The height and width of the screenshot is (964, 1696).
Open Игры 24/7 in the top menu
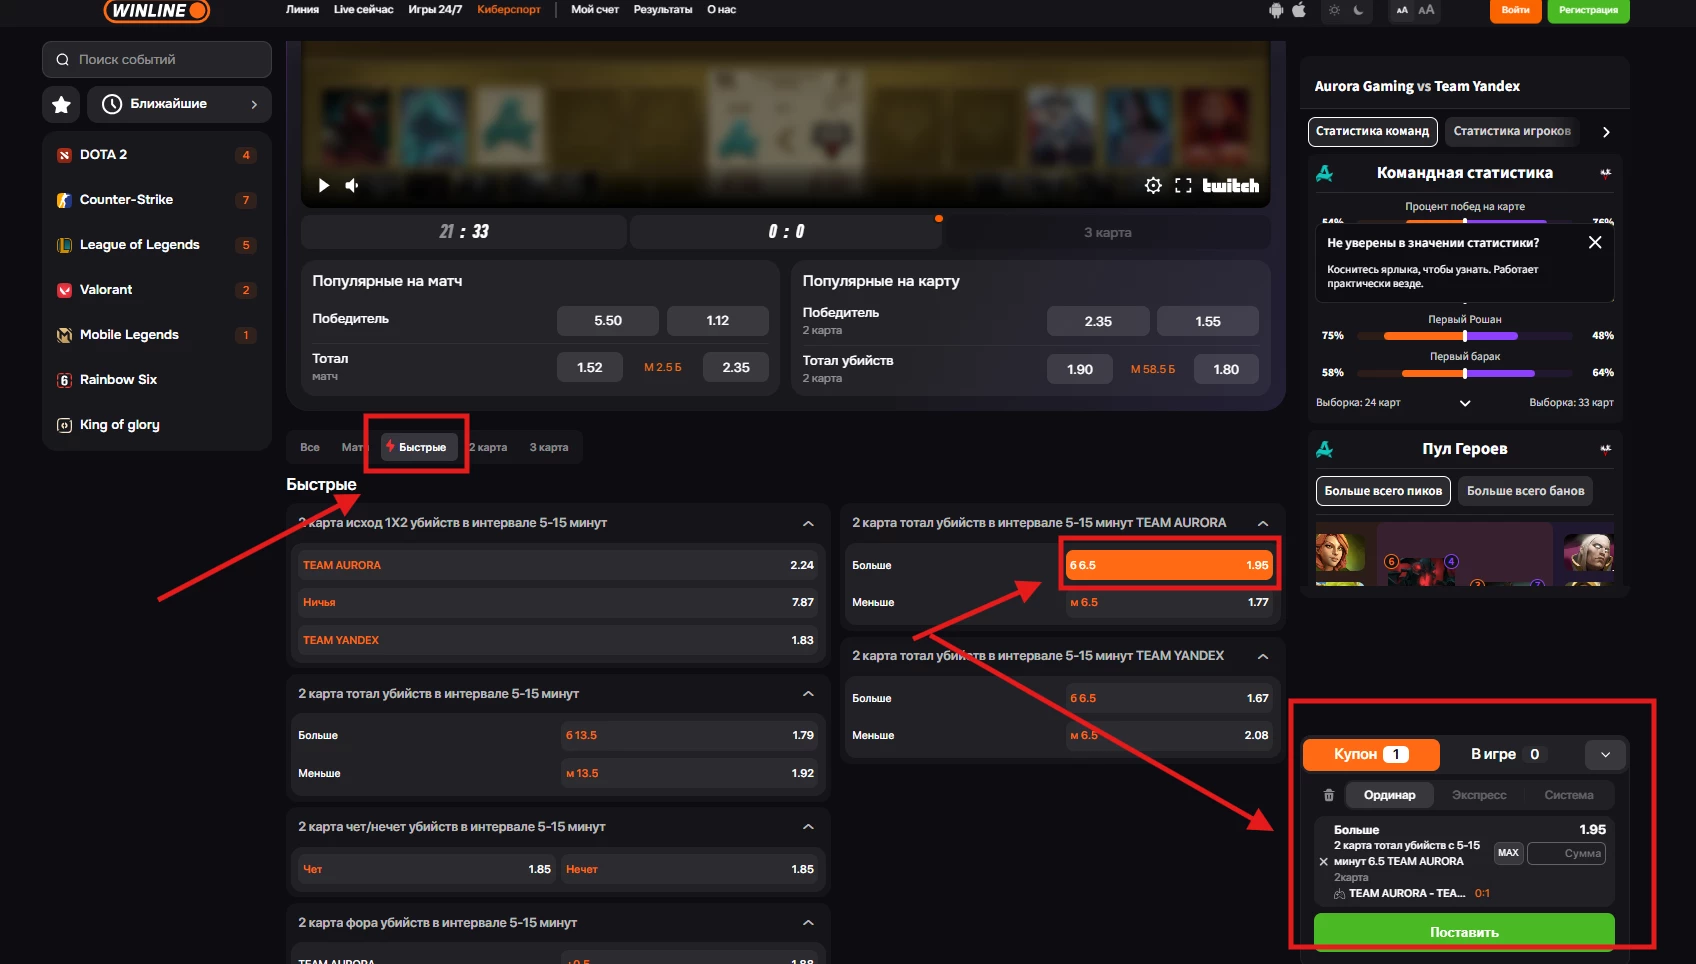435,10
